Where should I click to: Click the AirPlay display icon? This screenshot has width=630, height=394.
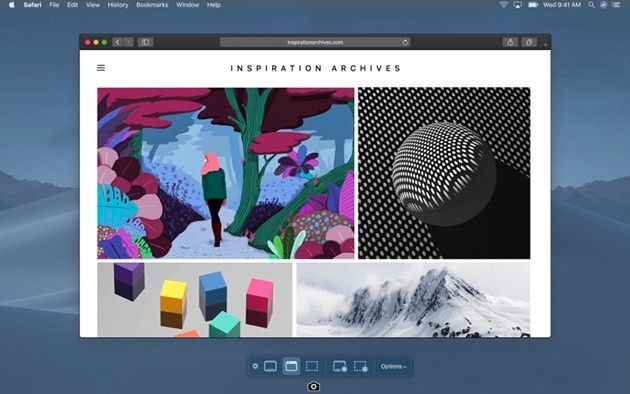pyautogui.click(x=518, y=5)
